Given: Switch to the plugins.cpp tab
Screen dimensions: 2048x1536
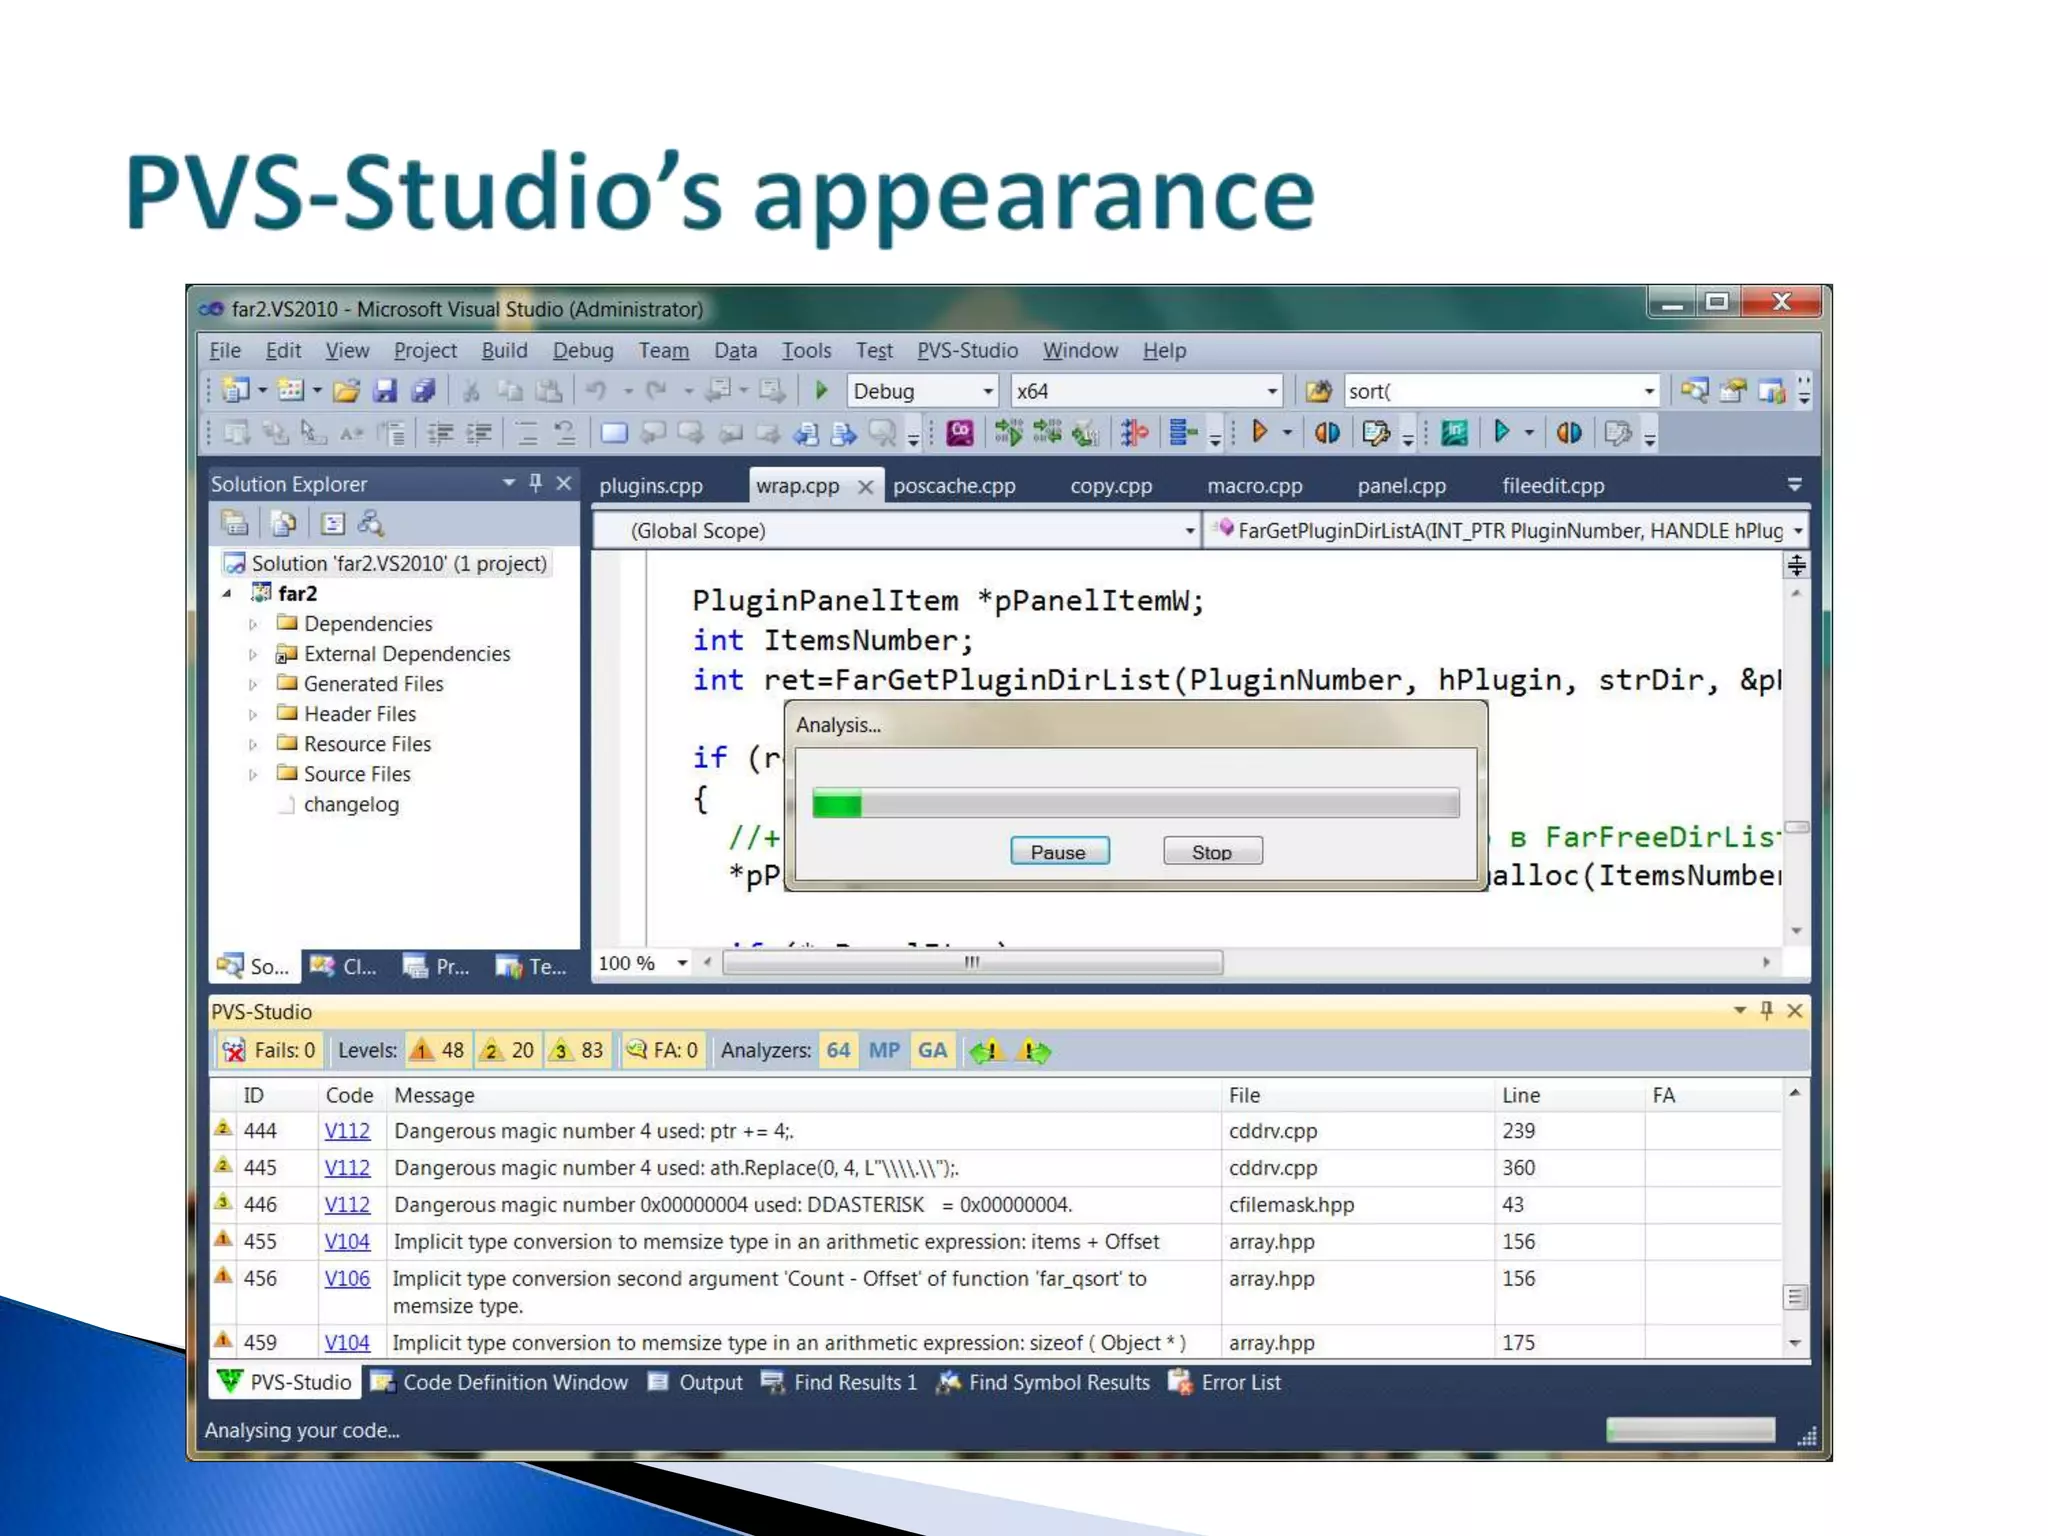Looking at the screenshot, I should coord(651,486).
